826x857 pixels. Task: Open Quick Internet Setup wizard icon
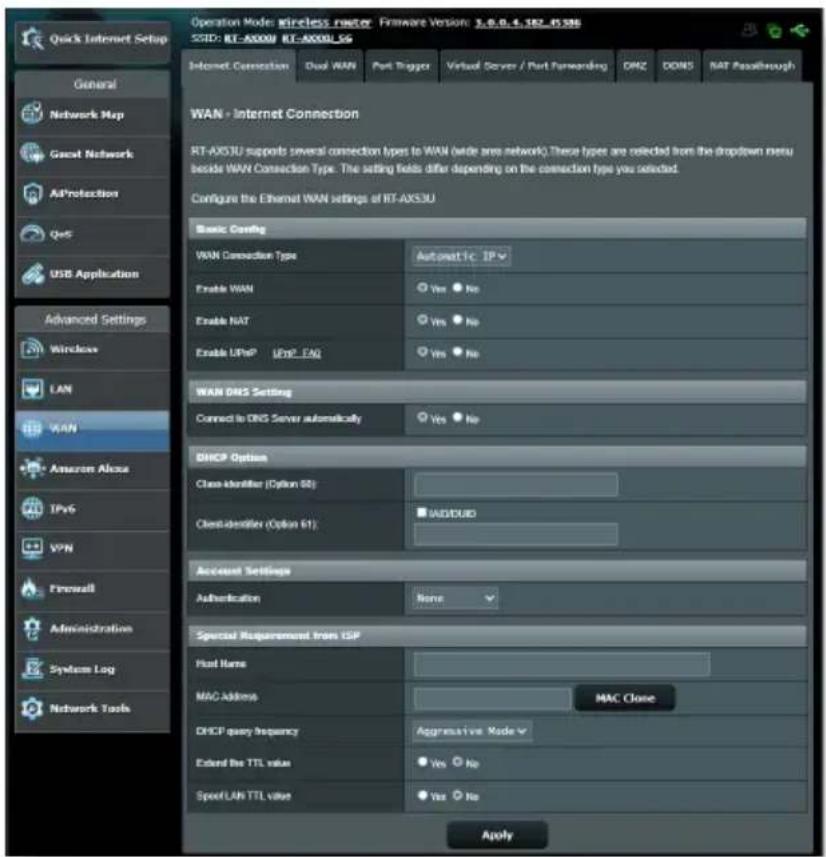click(32, 39)
